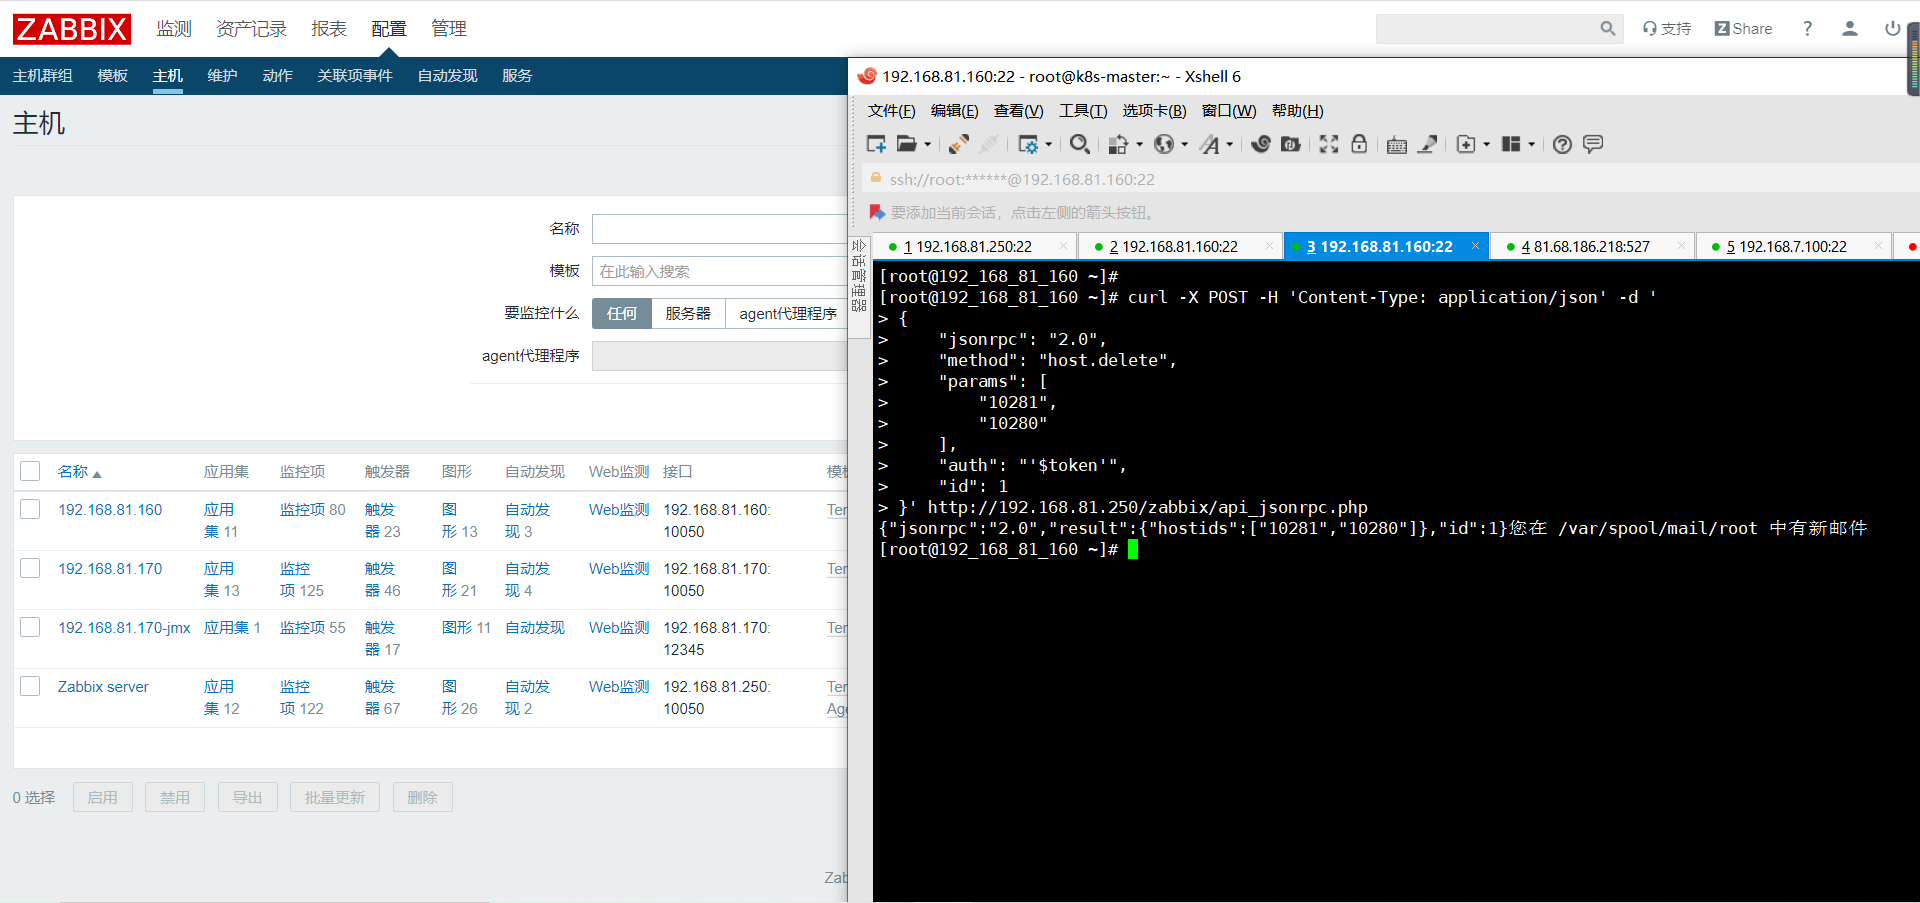This screenshot has height=903, width=1920.
Task: Check the box for host 192.168.81.170-jmx
Action: pos(30,627)
